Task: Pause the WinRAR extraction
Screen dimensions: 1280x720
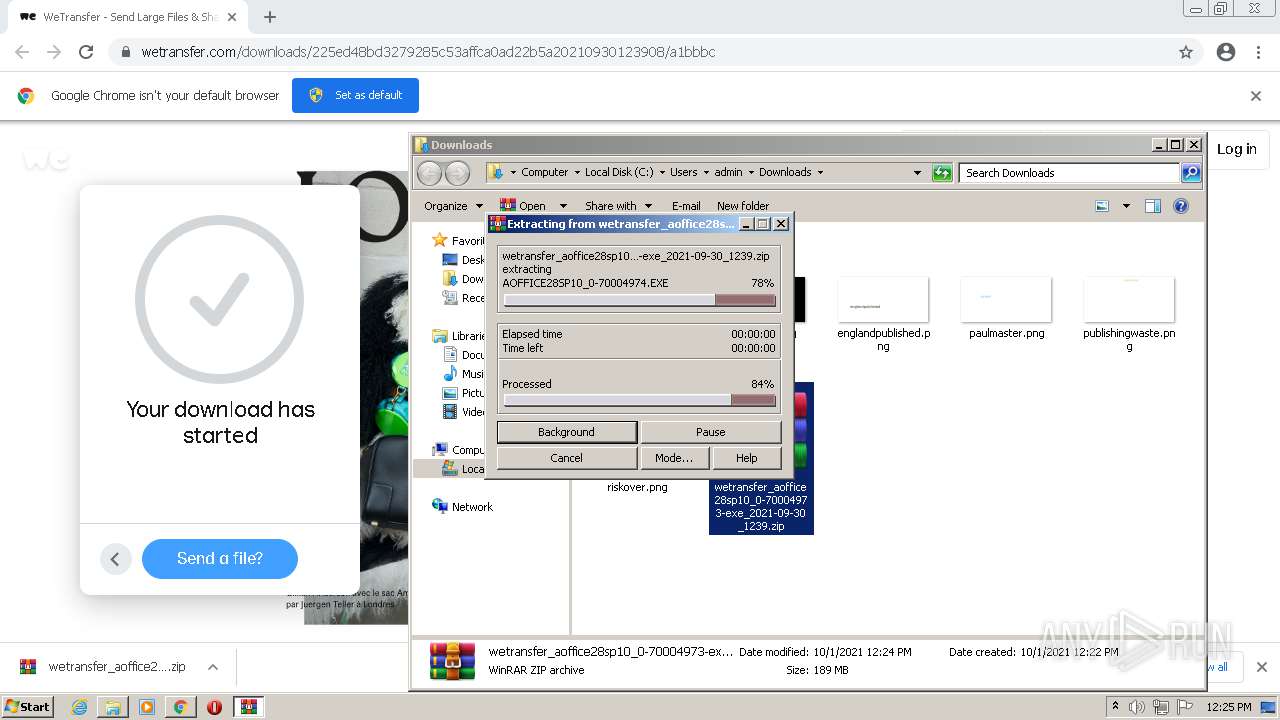Action: click(710, 432)
